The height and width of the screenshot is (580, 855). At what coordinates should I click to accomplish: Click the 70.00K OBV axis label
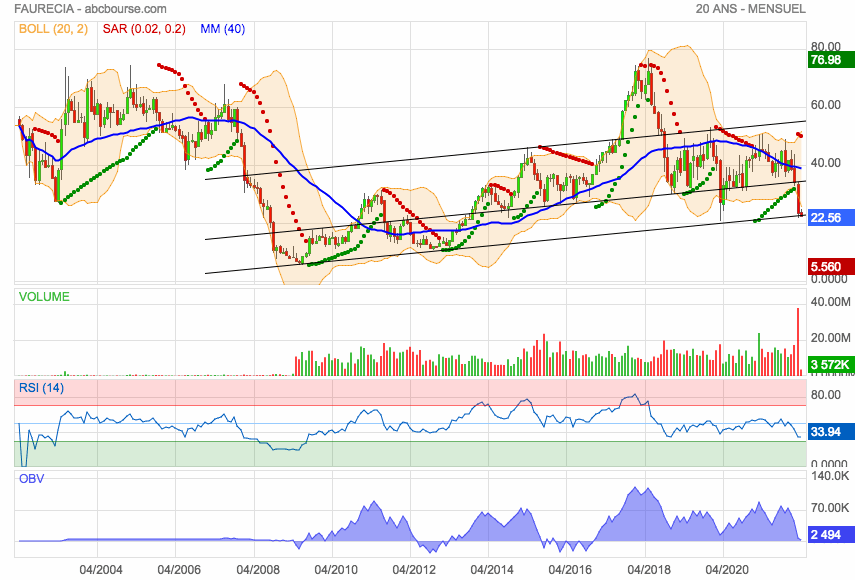(x=830, y=508)
